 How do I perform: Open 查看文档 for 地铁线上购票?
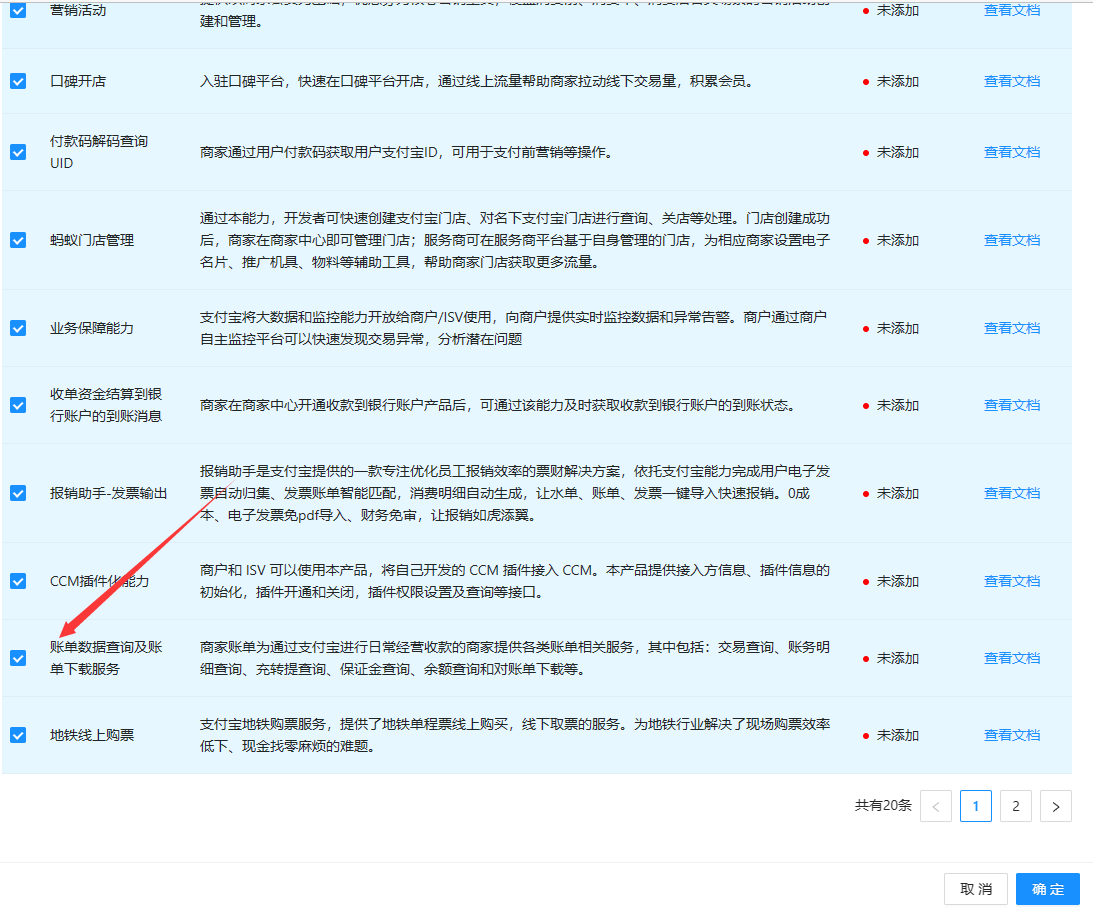(x=1011, y=735)
